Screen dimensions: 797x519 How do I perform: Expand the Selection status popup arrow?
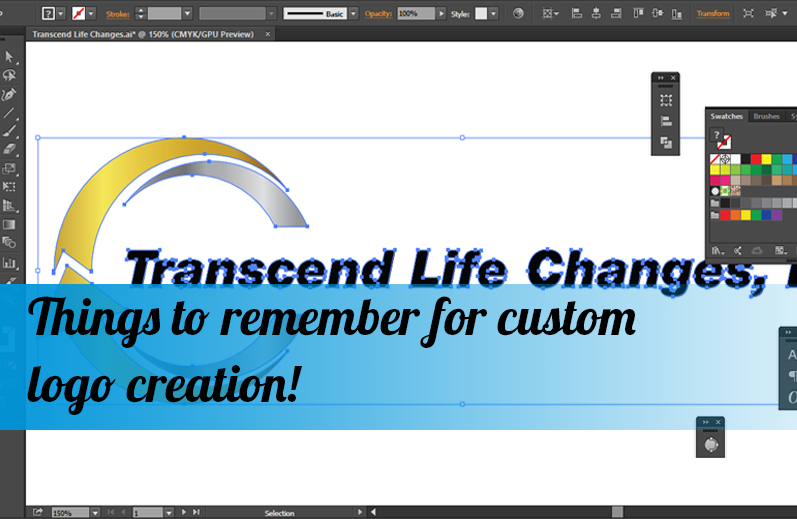pyautogui.click(x=359, y=512)
